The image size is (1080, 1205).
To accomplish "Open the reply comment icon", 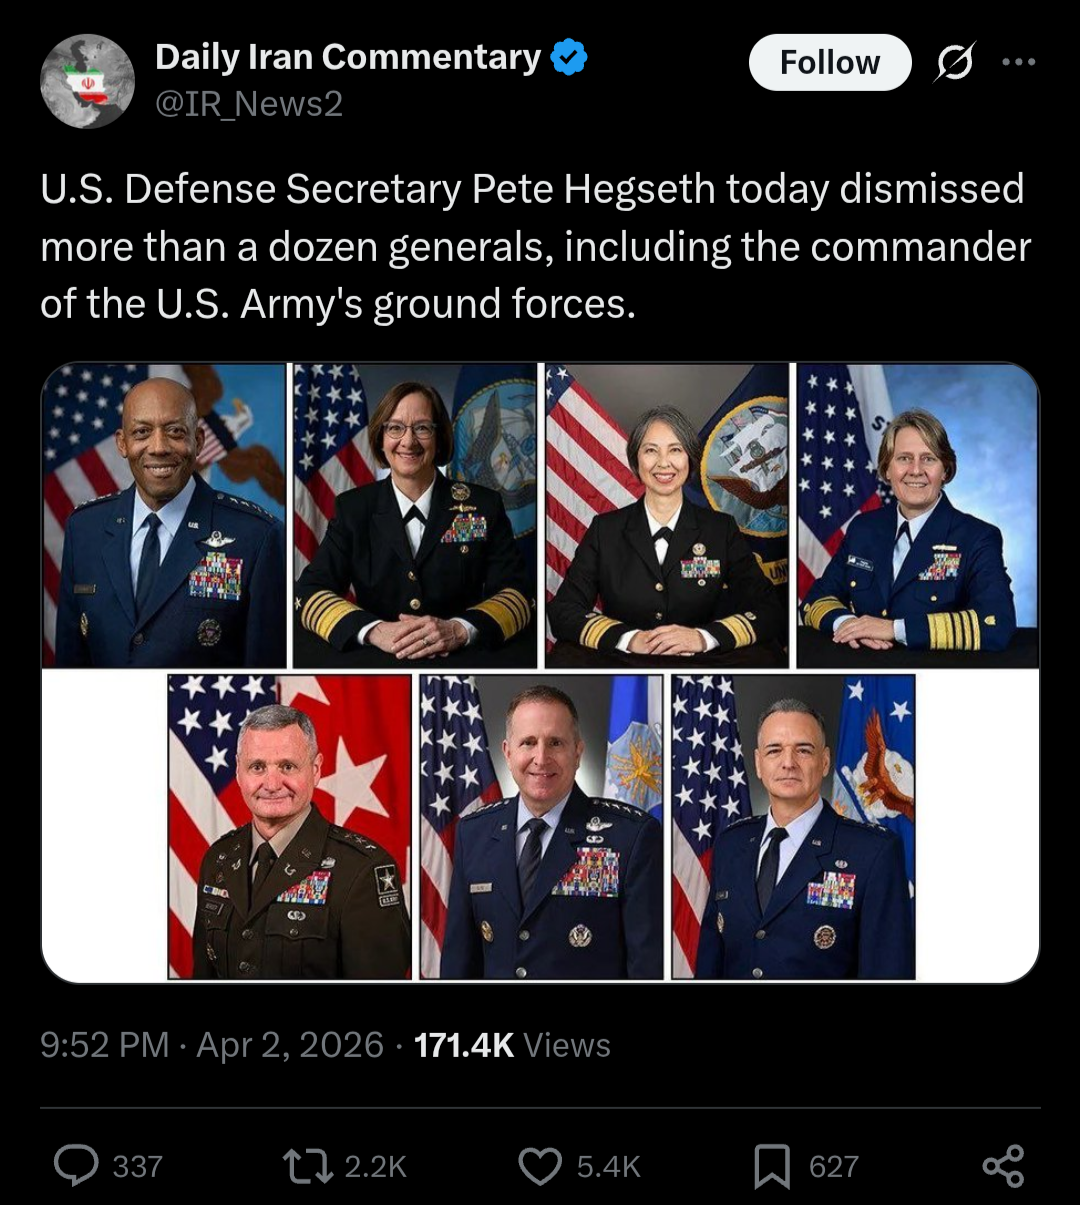I will [76, 1166].
